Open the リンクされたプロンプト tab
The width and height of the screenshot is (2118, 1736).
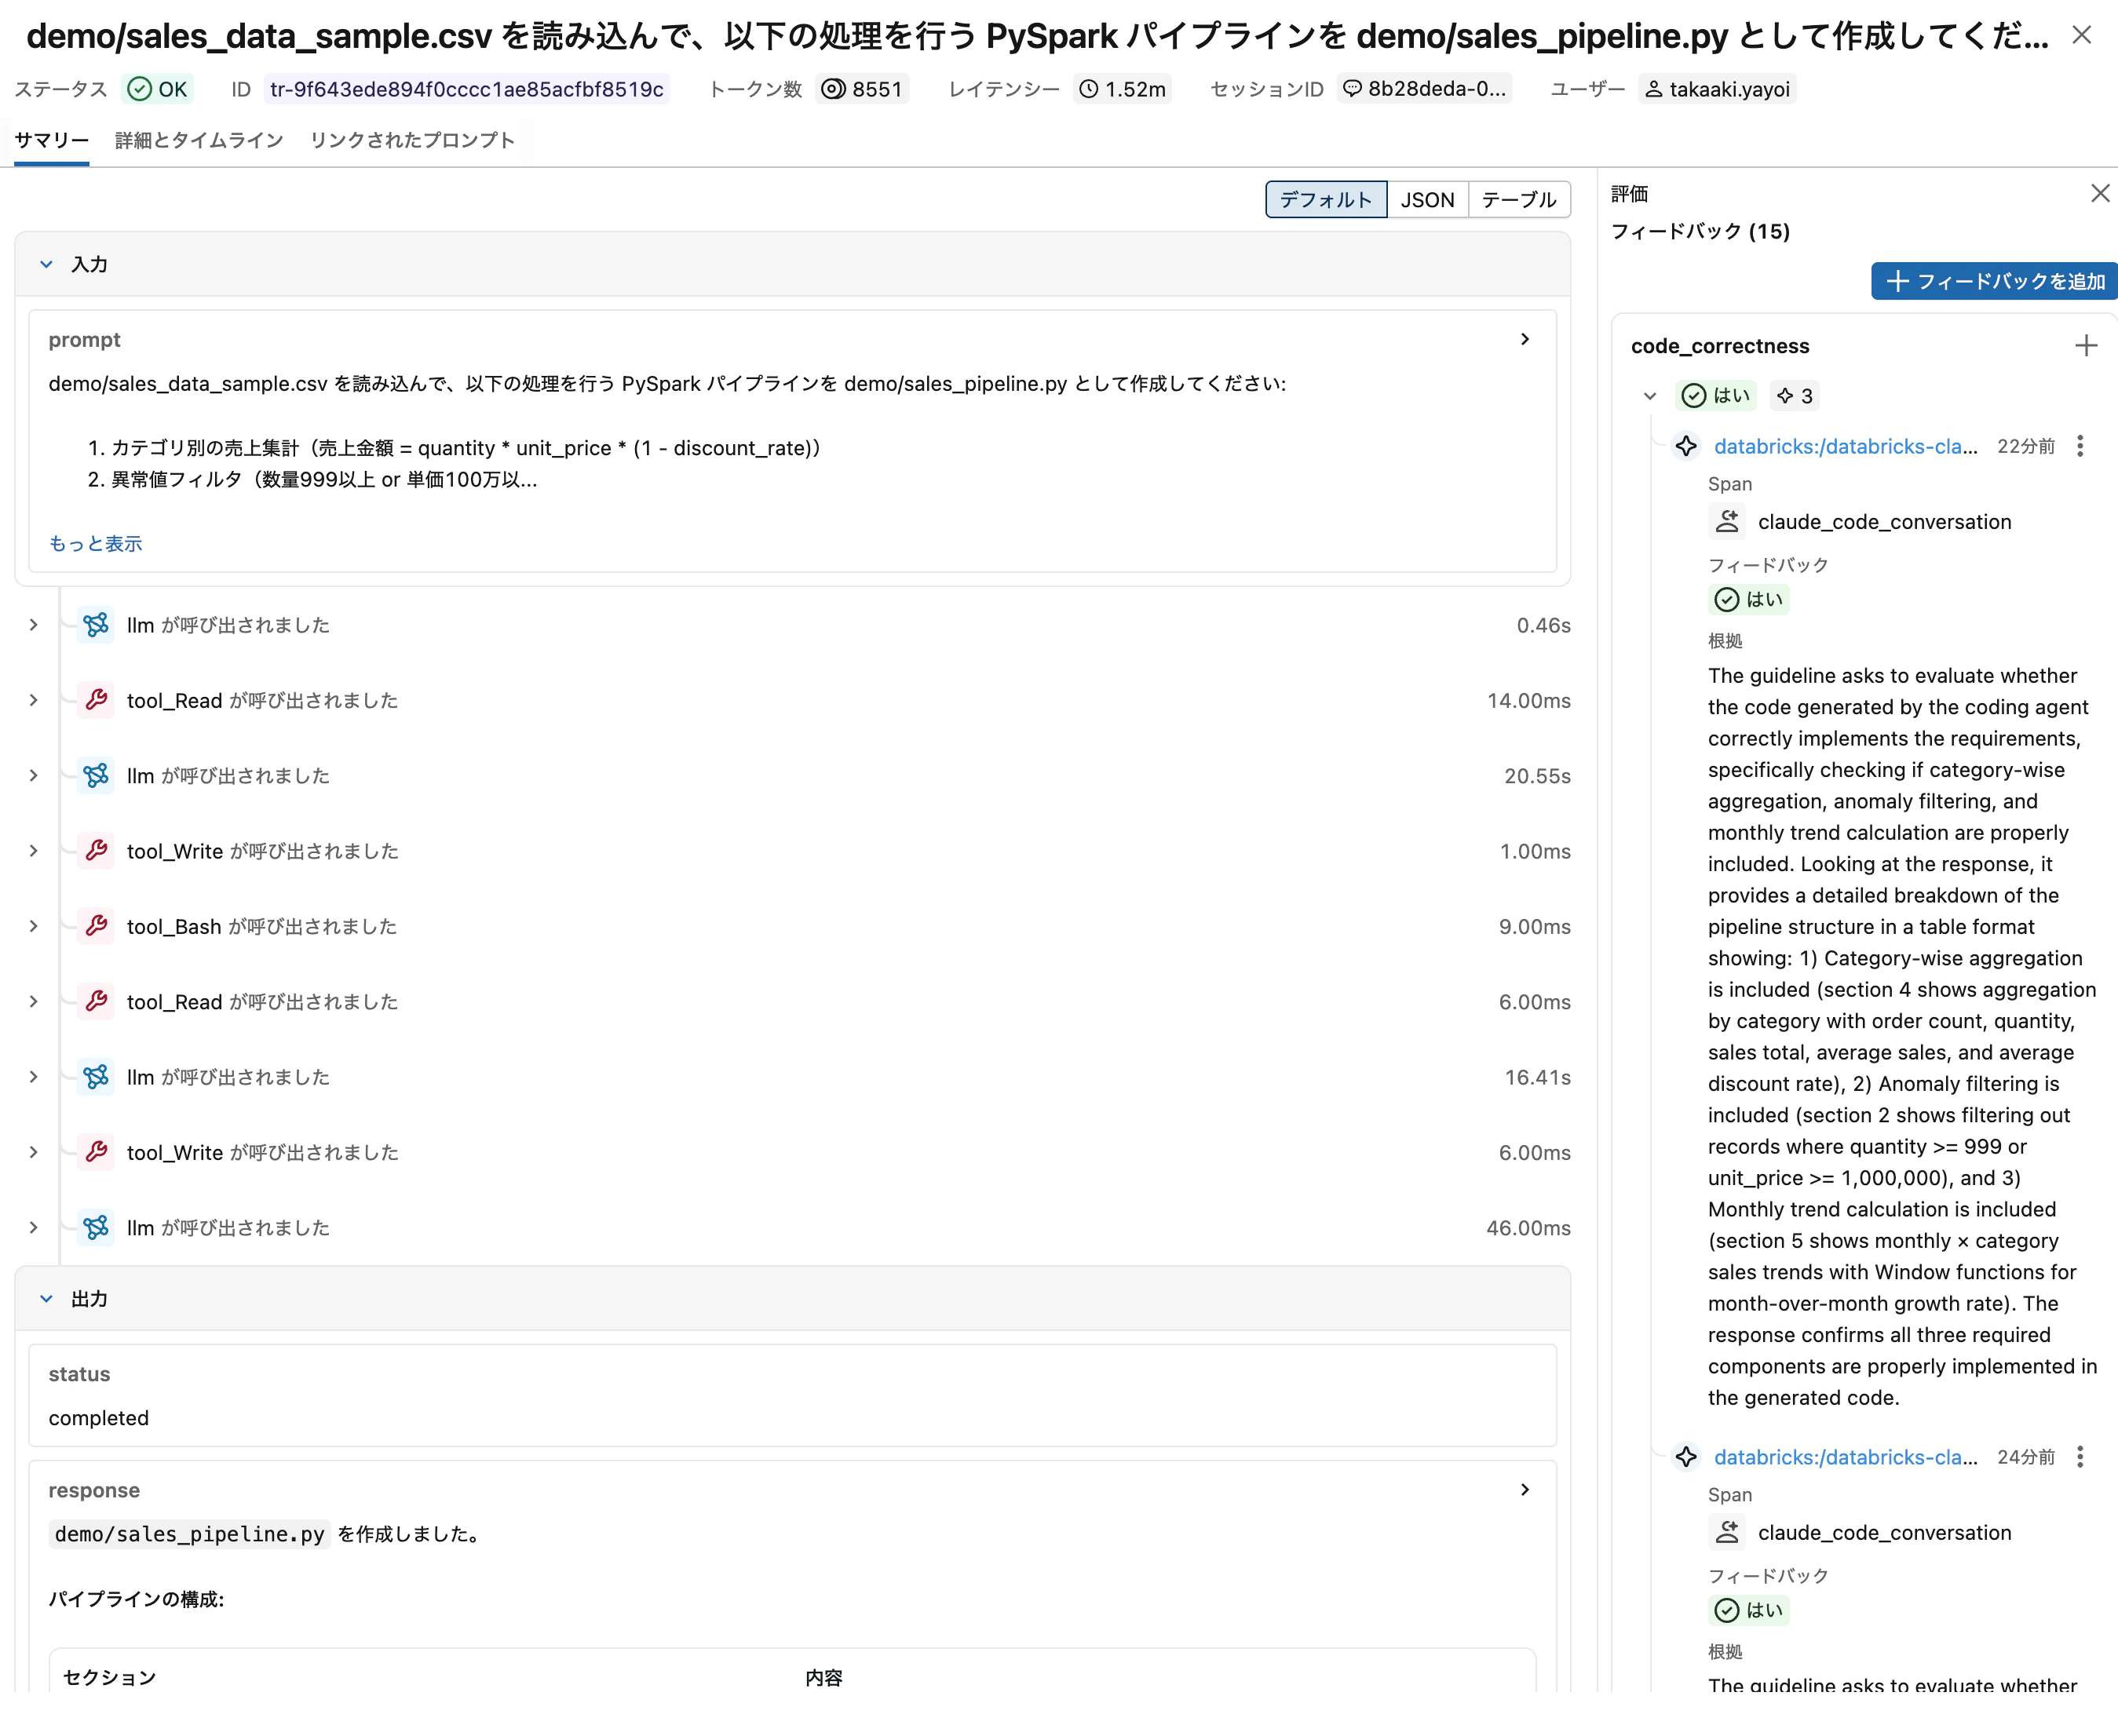tap(412, 140)
